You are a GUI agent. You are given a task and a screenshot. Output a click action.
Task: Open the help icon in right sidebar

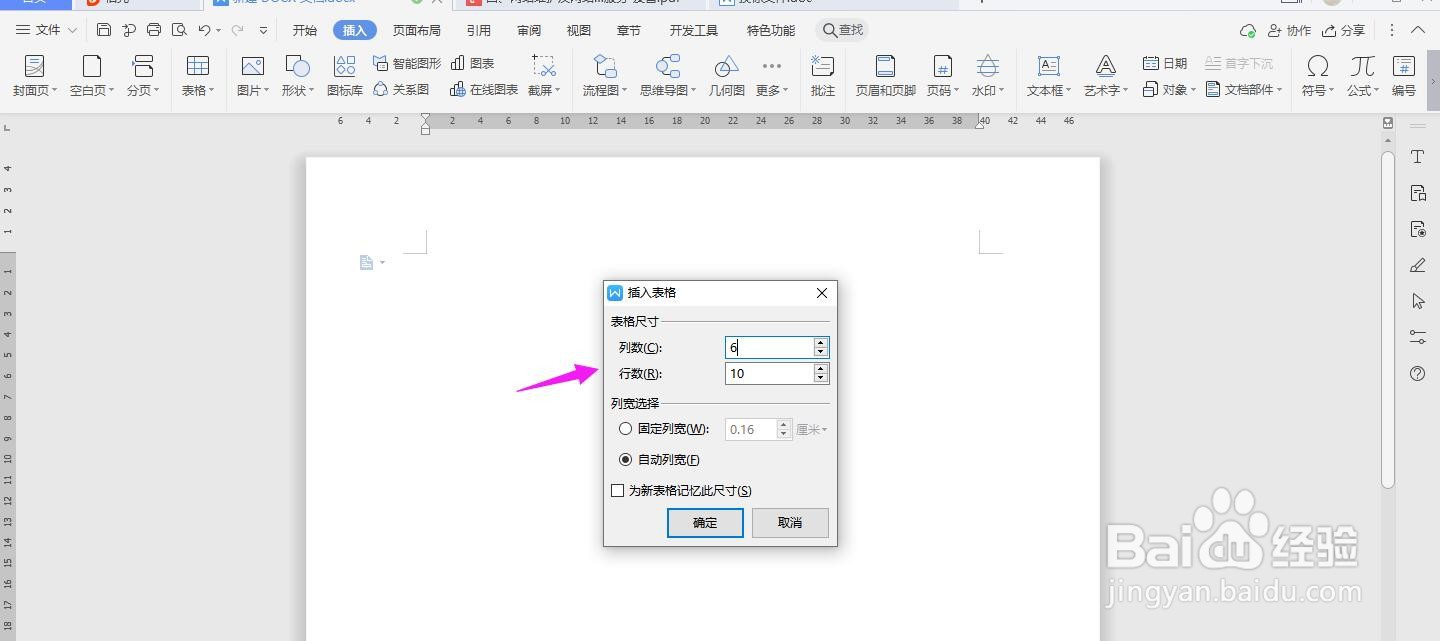(x=1417, y=373)
